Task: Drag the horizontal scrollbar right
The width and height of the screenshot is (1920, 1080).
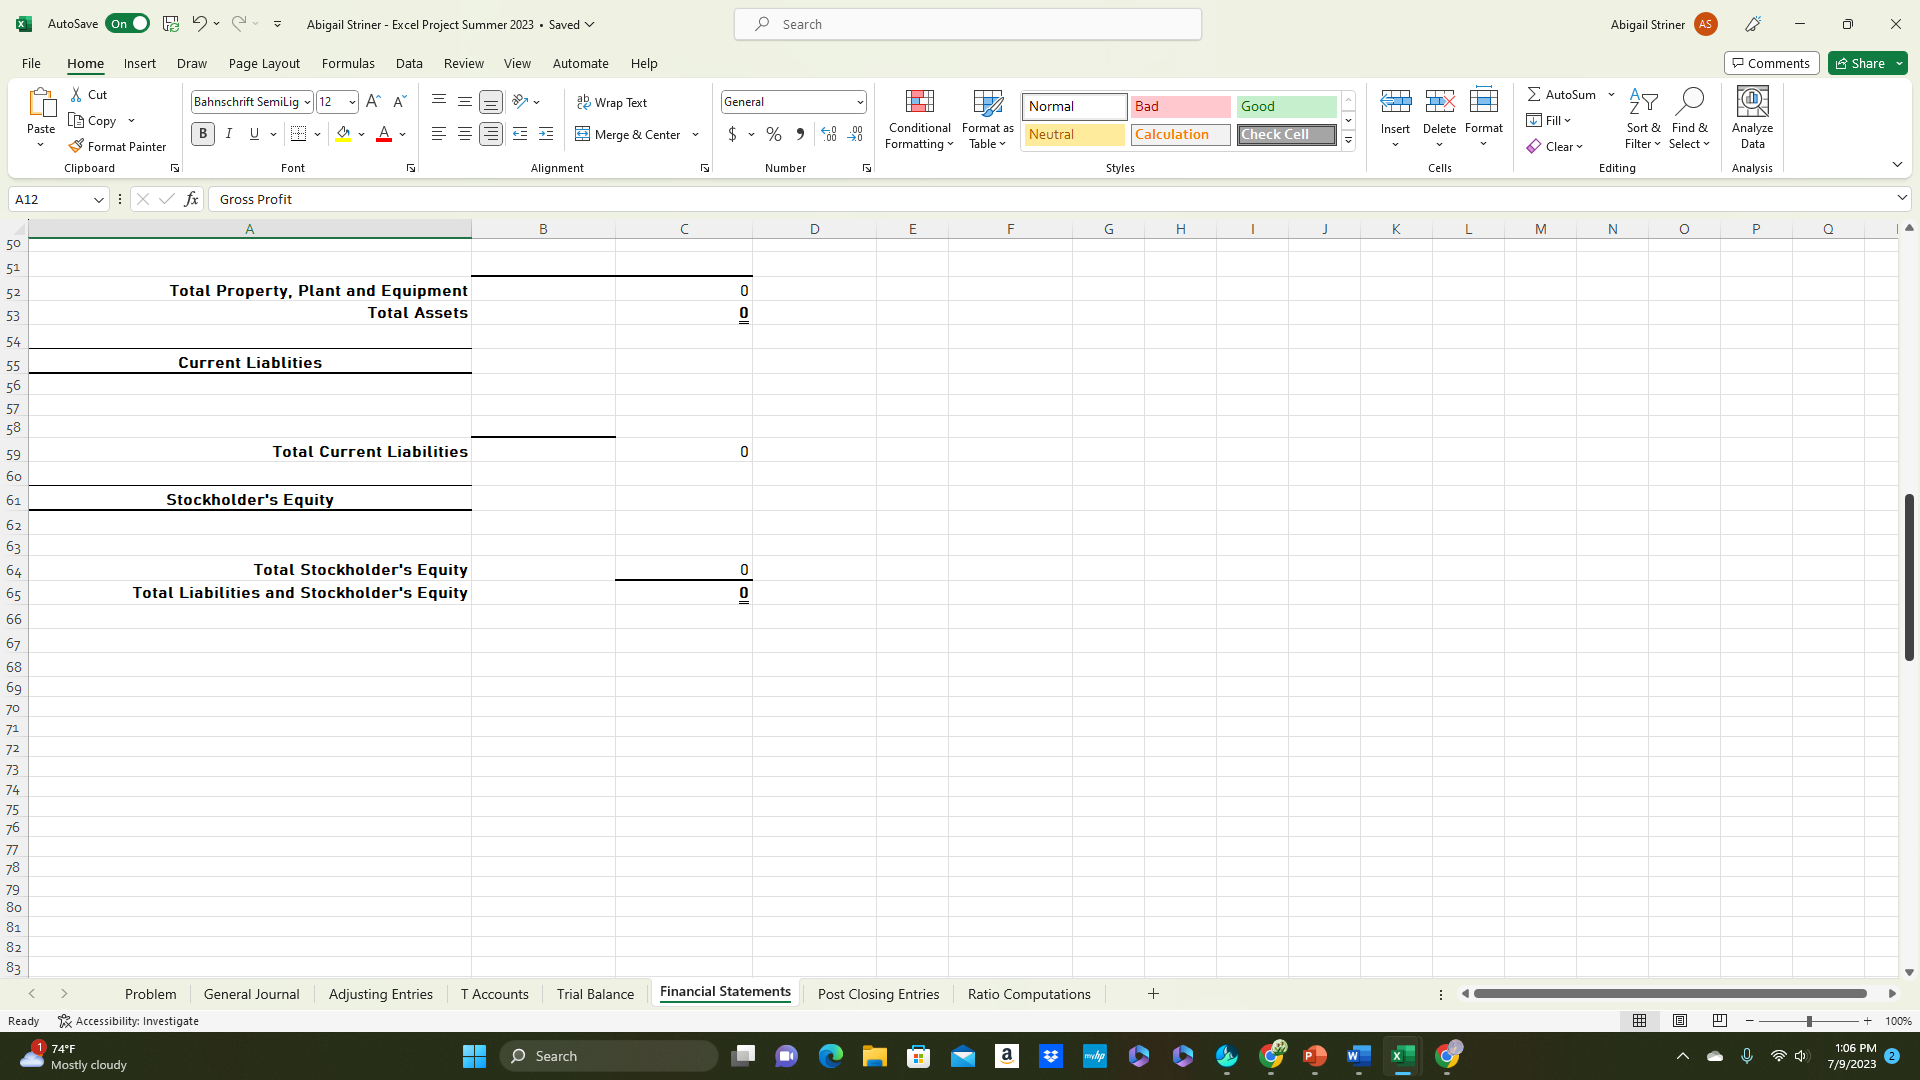Action: [1892, 993]
